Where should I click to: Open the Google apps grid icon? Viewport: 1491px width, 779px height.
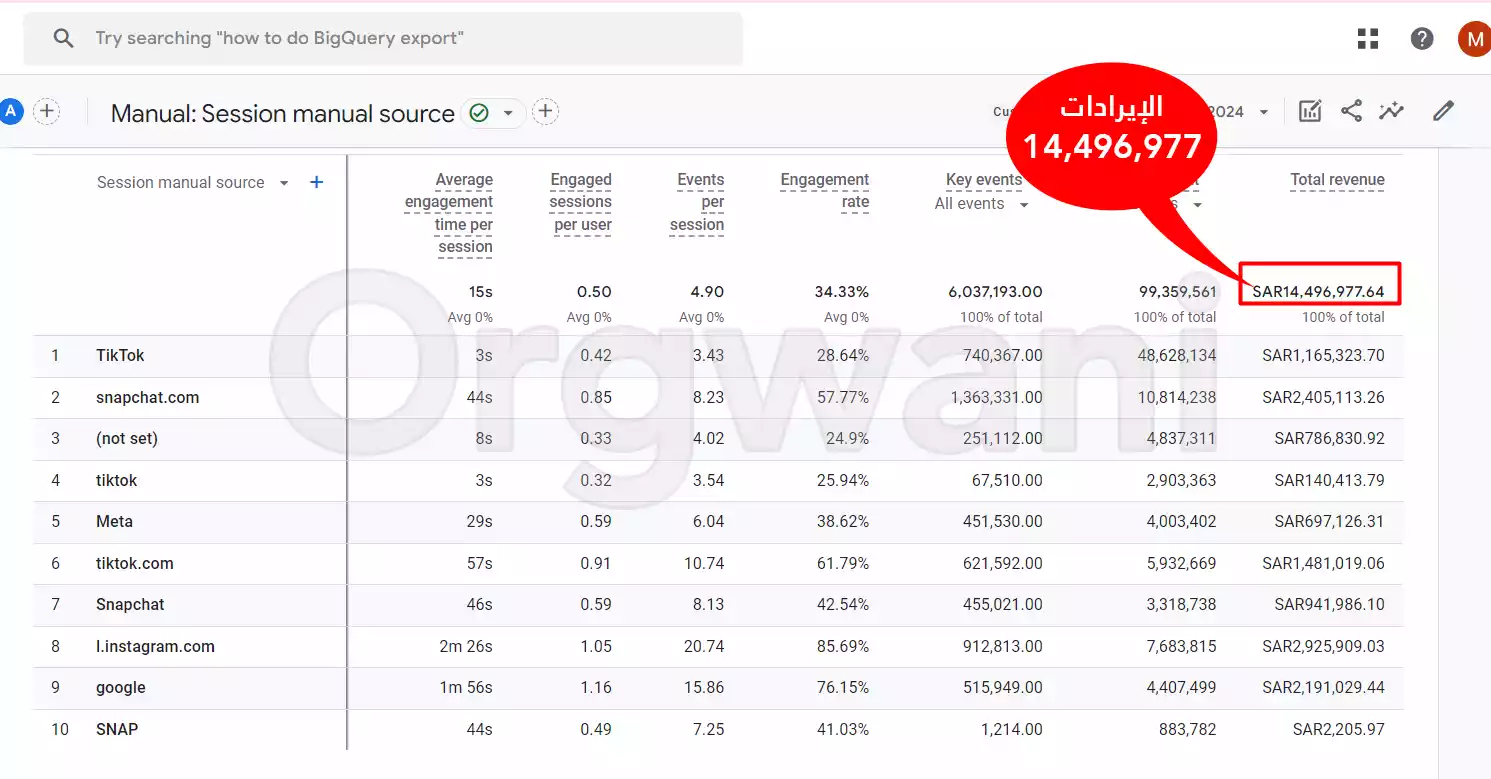[x=1367, y=39]
